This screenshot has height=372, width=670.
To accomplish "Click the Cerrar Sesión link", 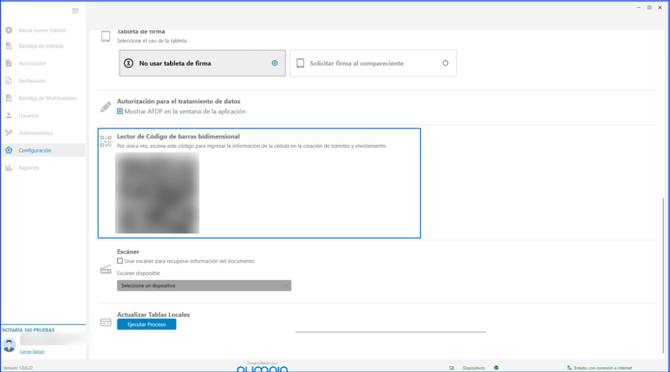I will [32, 352].
